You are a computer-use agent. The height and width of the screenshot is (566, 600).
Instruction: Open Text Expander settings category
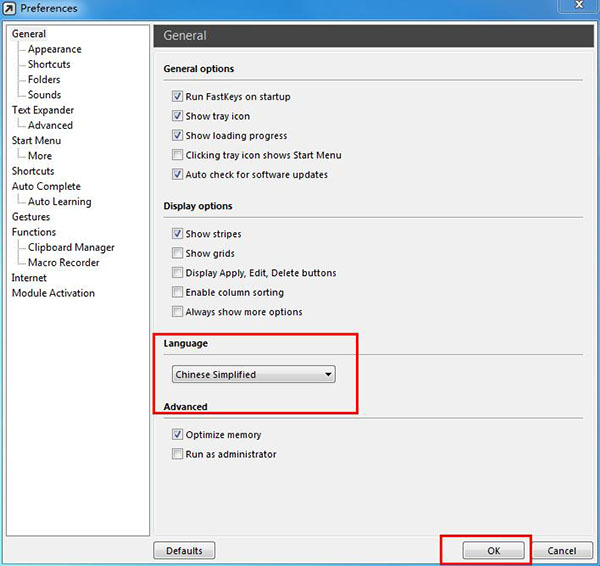pyautogui.click(x=42, y=110)
